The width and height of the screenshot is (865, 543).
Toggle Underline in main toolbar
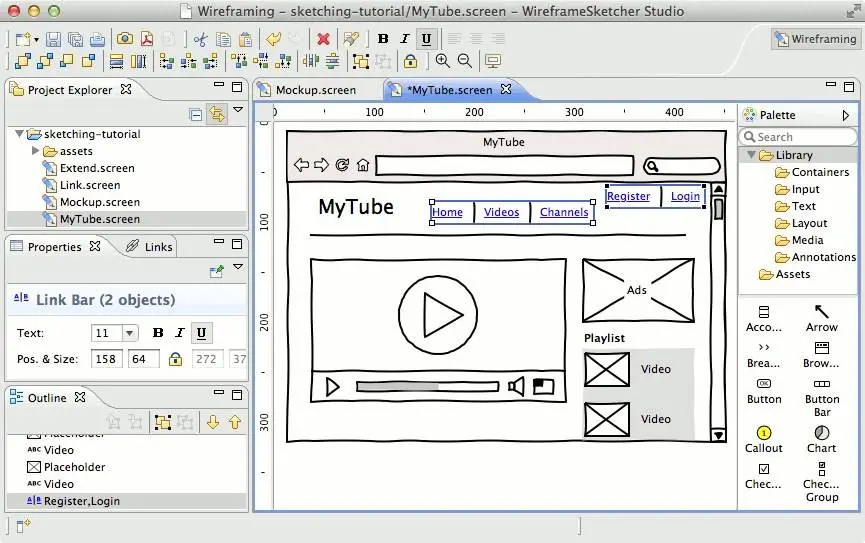(426, 39)
